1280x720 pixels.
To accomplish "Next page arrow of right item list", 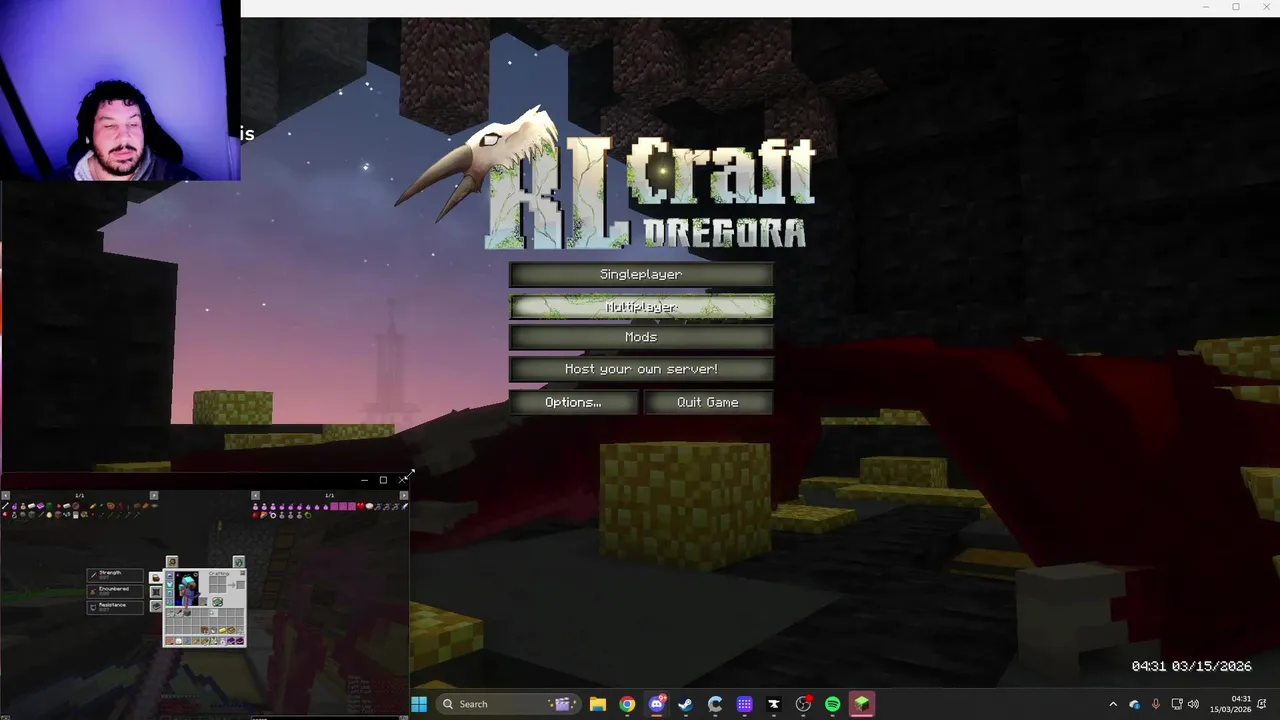I will point(404,495).
